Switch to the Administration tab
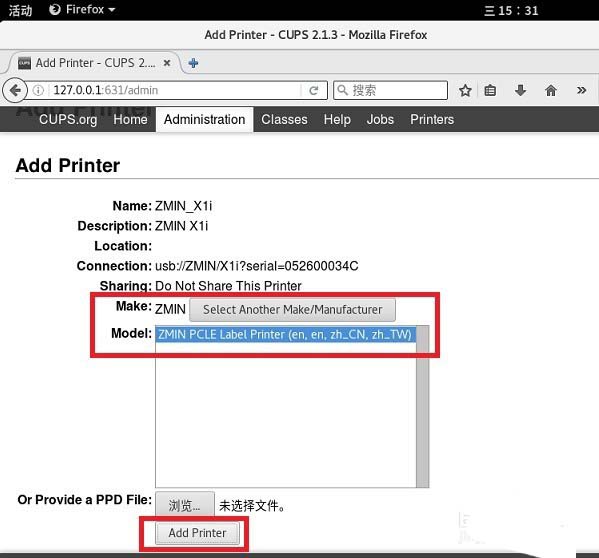The image size is (599, 558). (204, 120)
